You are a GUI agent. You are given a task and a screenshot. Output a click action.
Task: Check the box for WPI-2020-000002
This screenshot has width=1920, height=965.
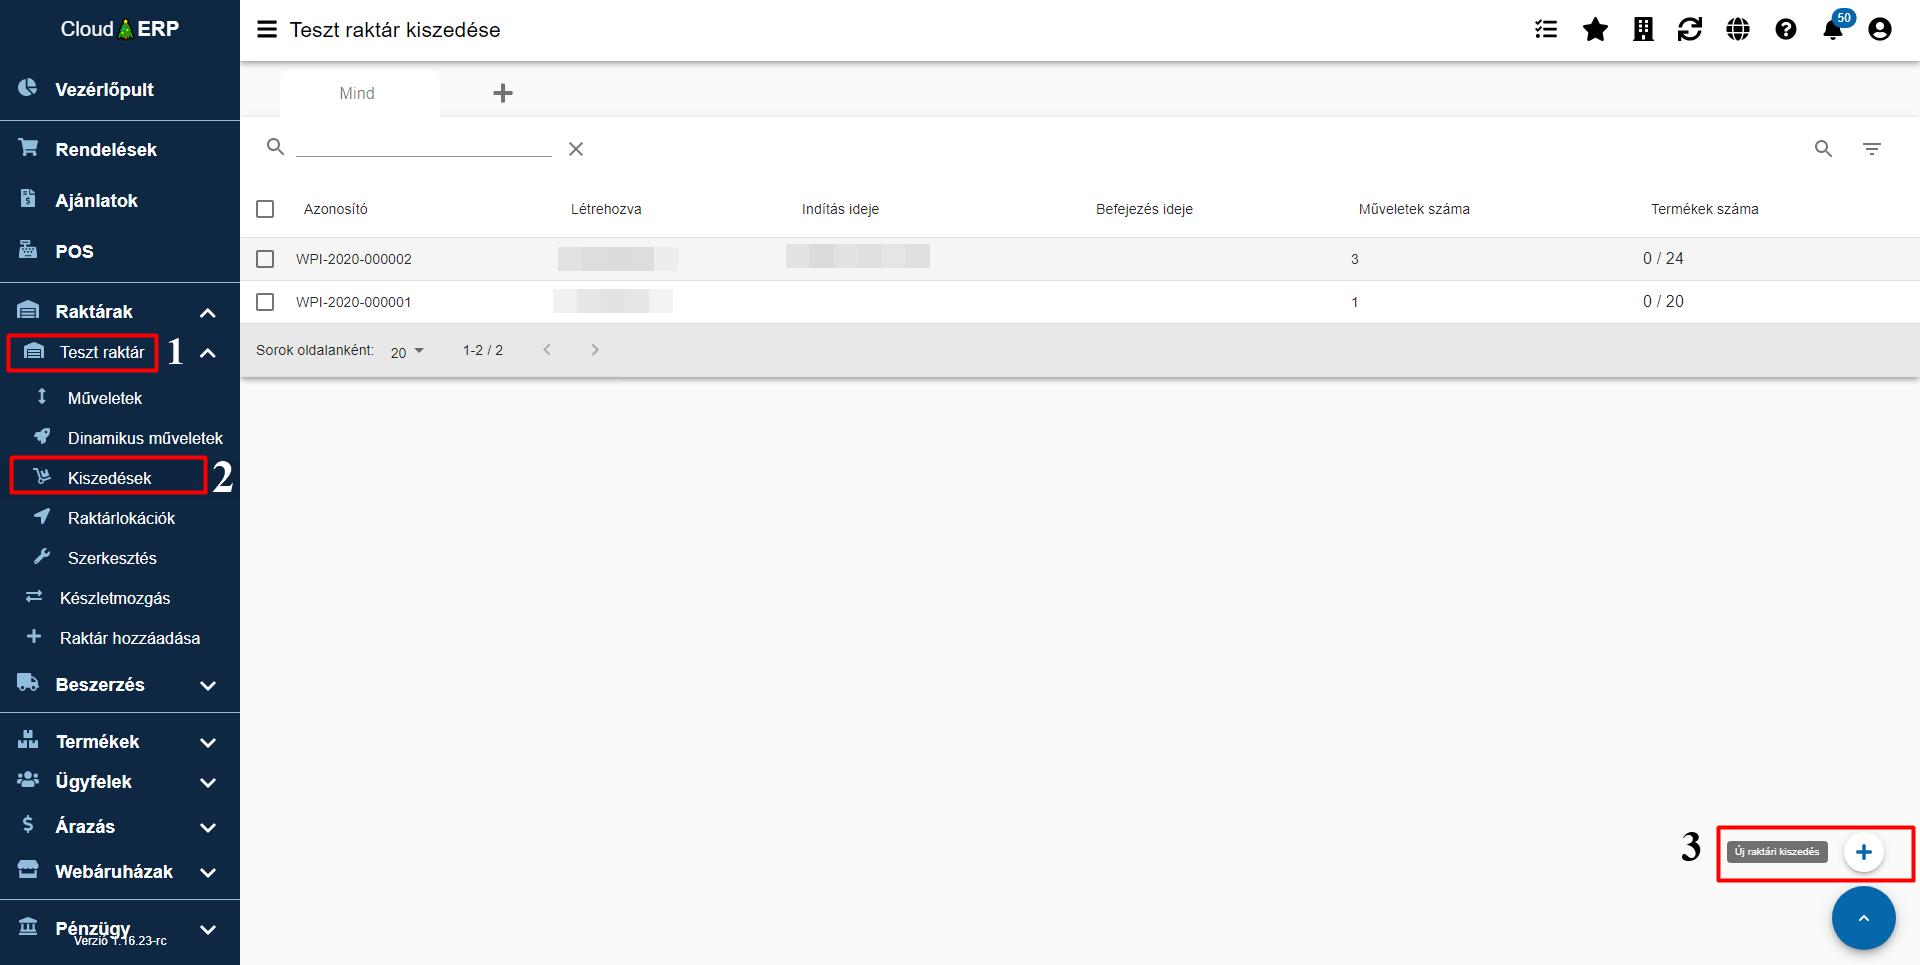pyautogui.click(x=265, y=259)
